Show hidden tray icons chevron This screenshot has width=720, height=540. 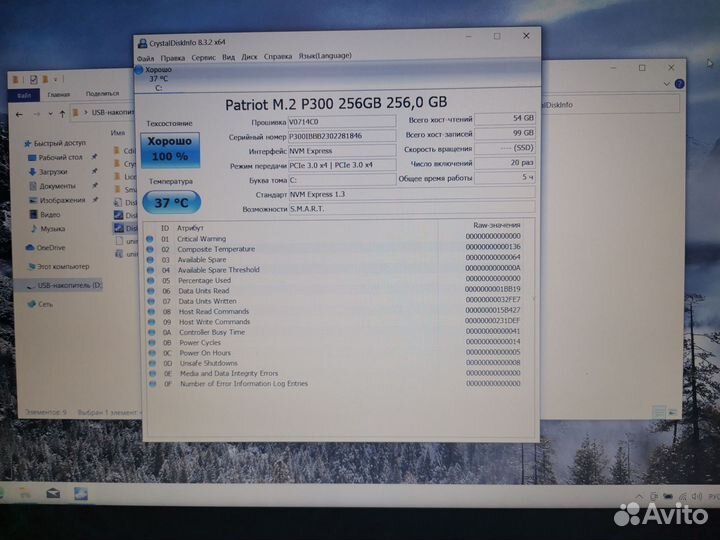click(x=639, y=496)
